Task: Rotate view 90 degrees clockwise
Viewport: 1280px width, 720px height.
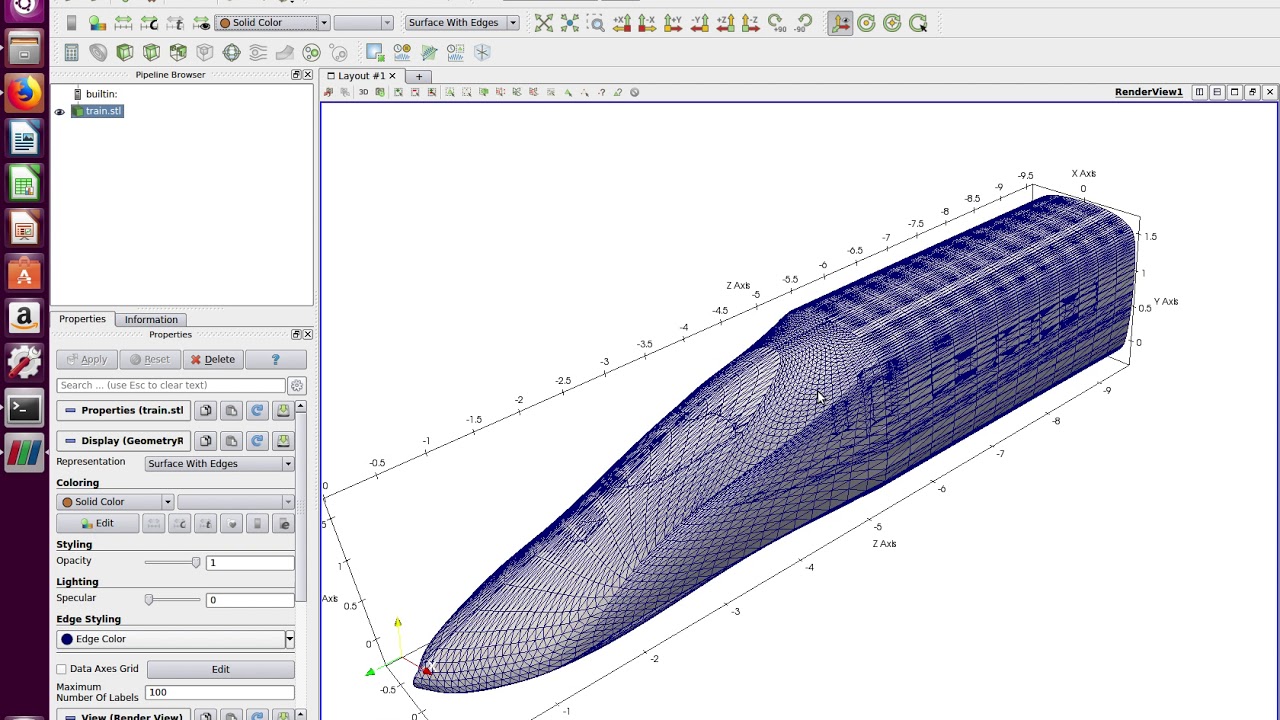Action: pos(777,22)
